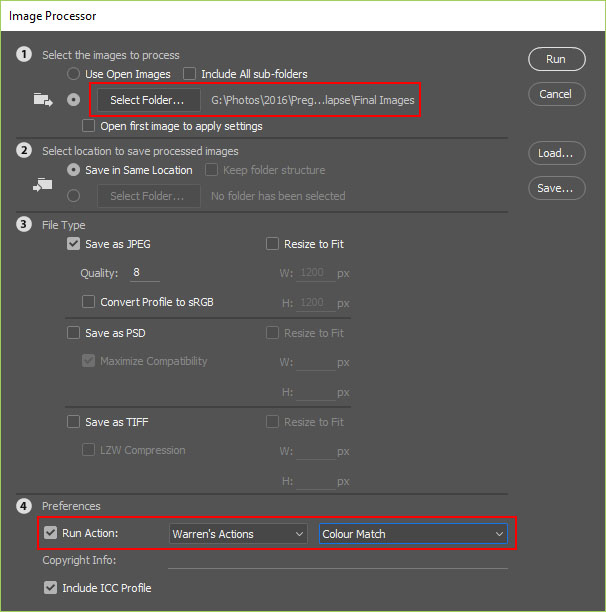The height and width of the screenshot is (612, 606).
Task: Click the JPEG width field showing 1200
Action: tap(316, 272)
